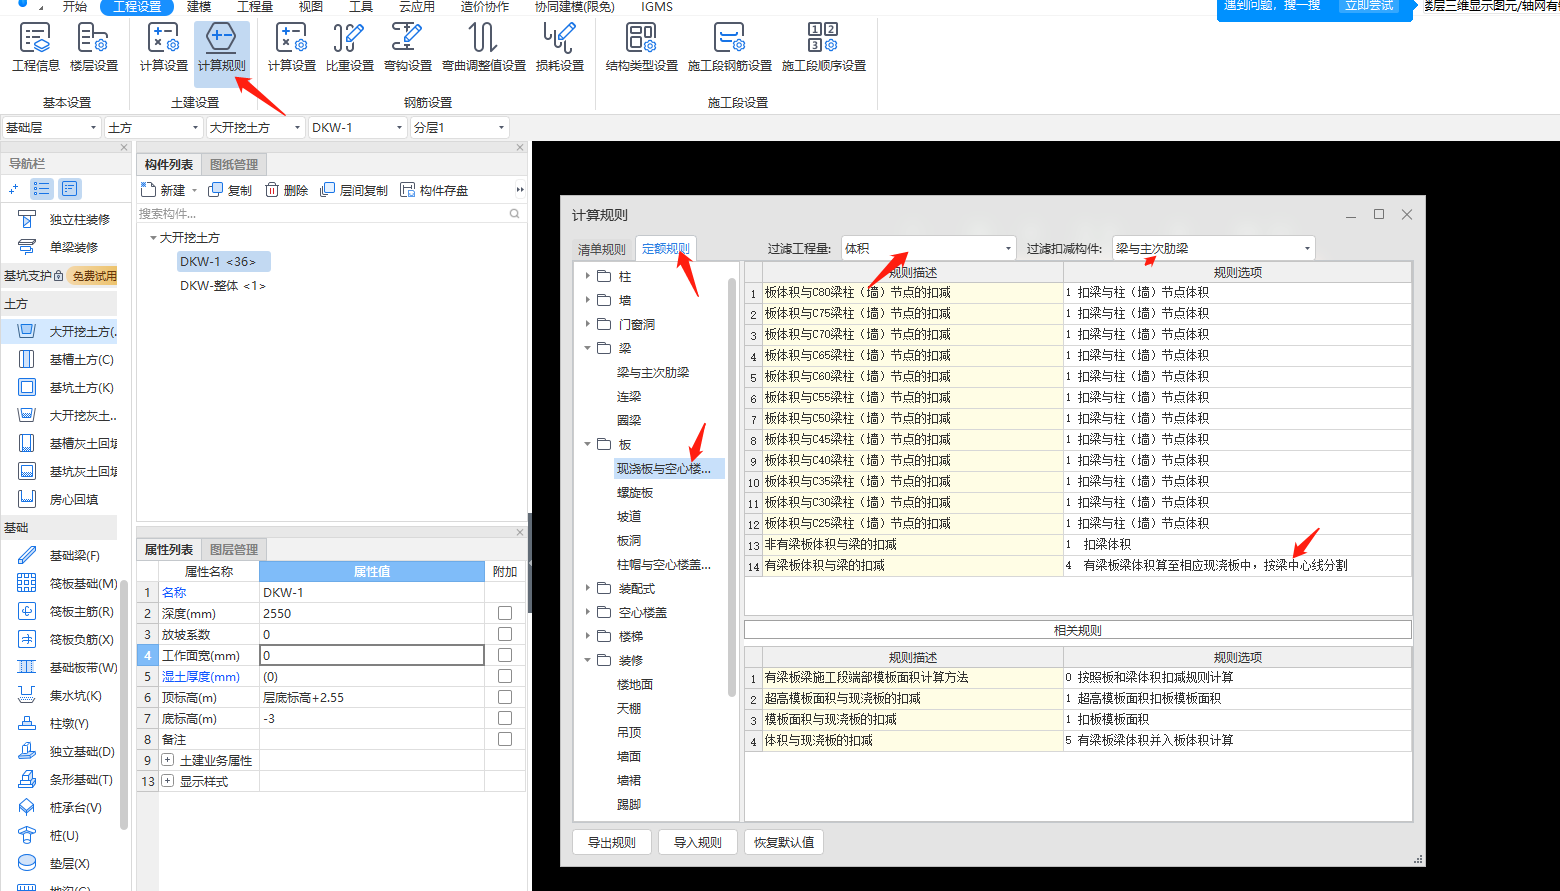
Task: Open 施工段钢筋设置 icon
Action: pos(730,47)
